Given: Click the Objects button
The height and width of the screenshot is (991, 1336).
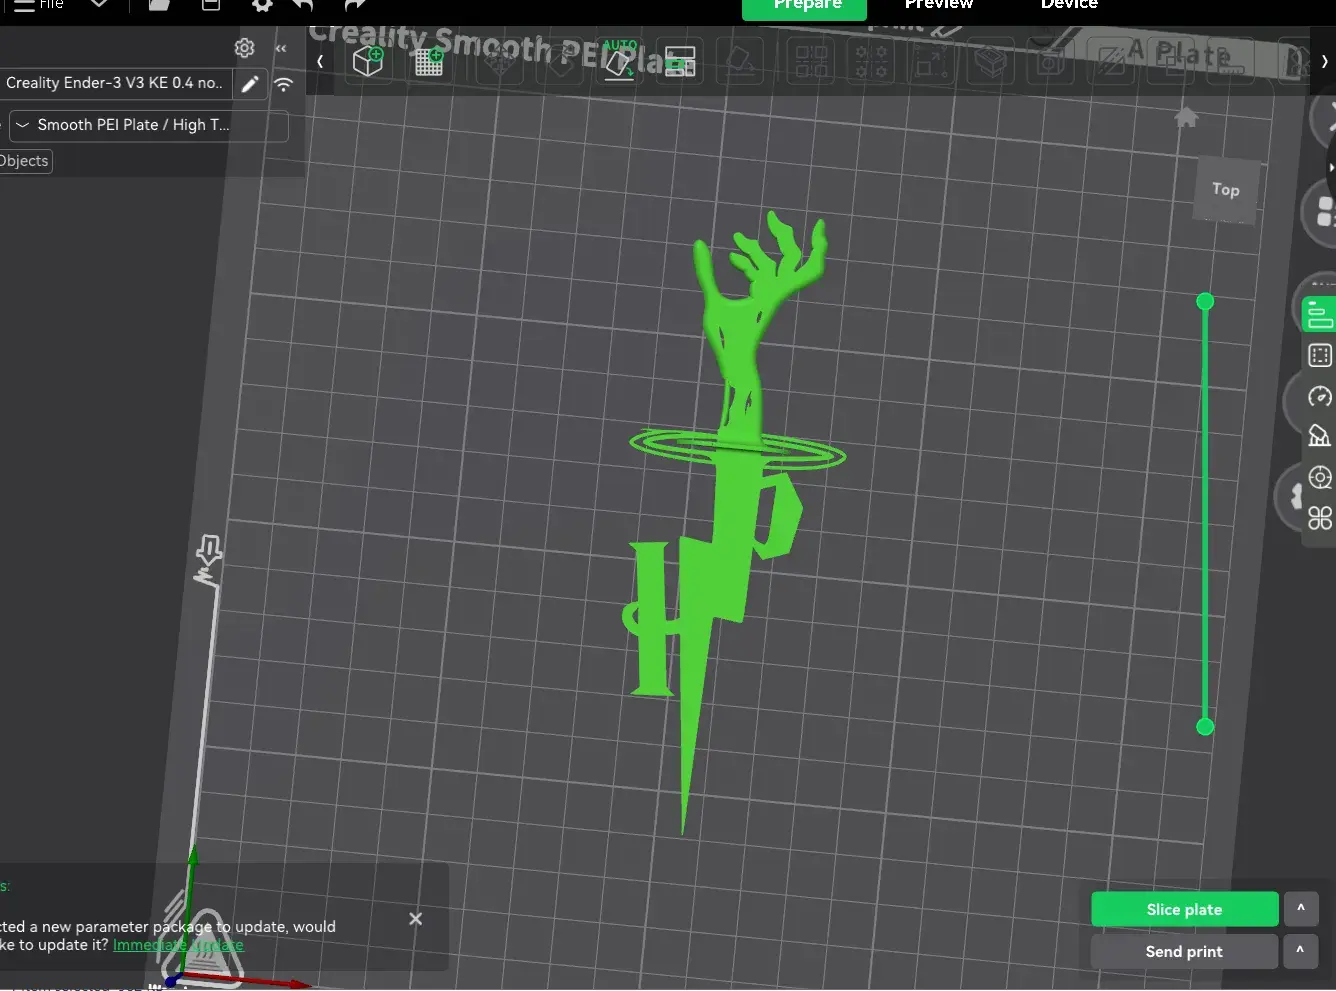Looking at the screenshot, I should pyautogui.click(x=24, y=161).
